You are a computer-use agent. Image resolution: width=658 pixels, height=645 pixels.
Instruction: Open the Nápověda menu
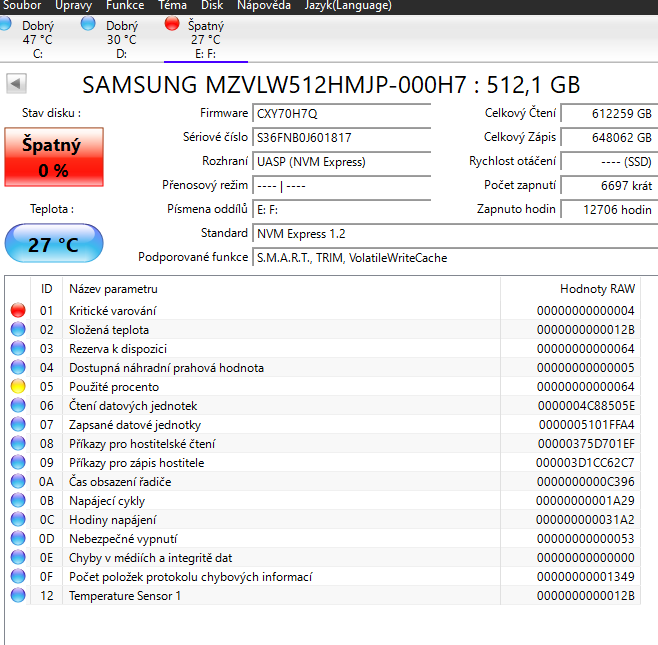[264, 5]
